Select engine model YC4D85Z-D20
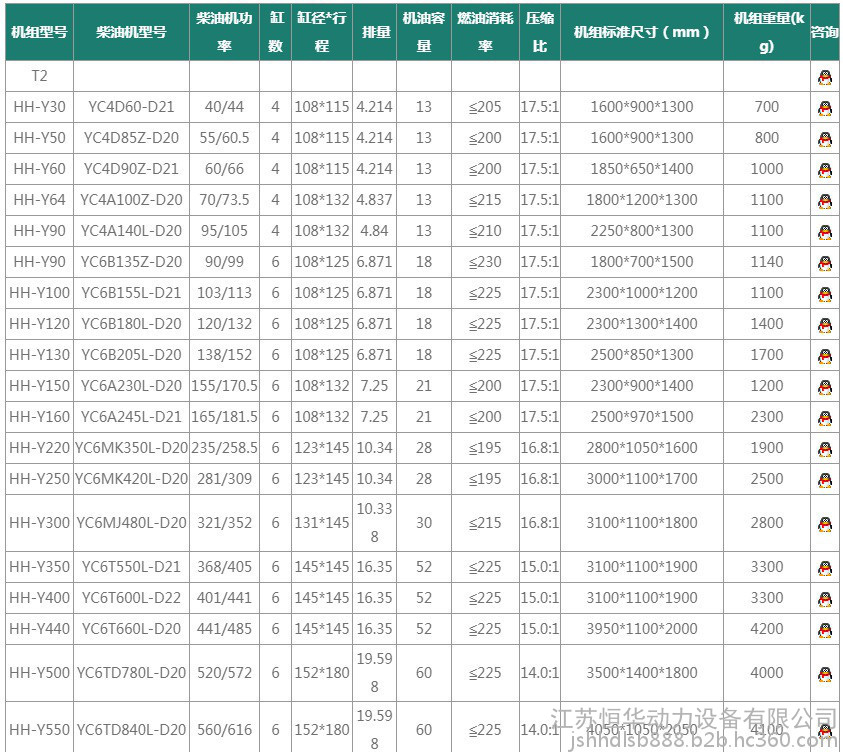 [x=131, y=138]
